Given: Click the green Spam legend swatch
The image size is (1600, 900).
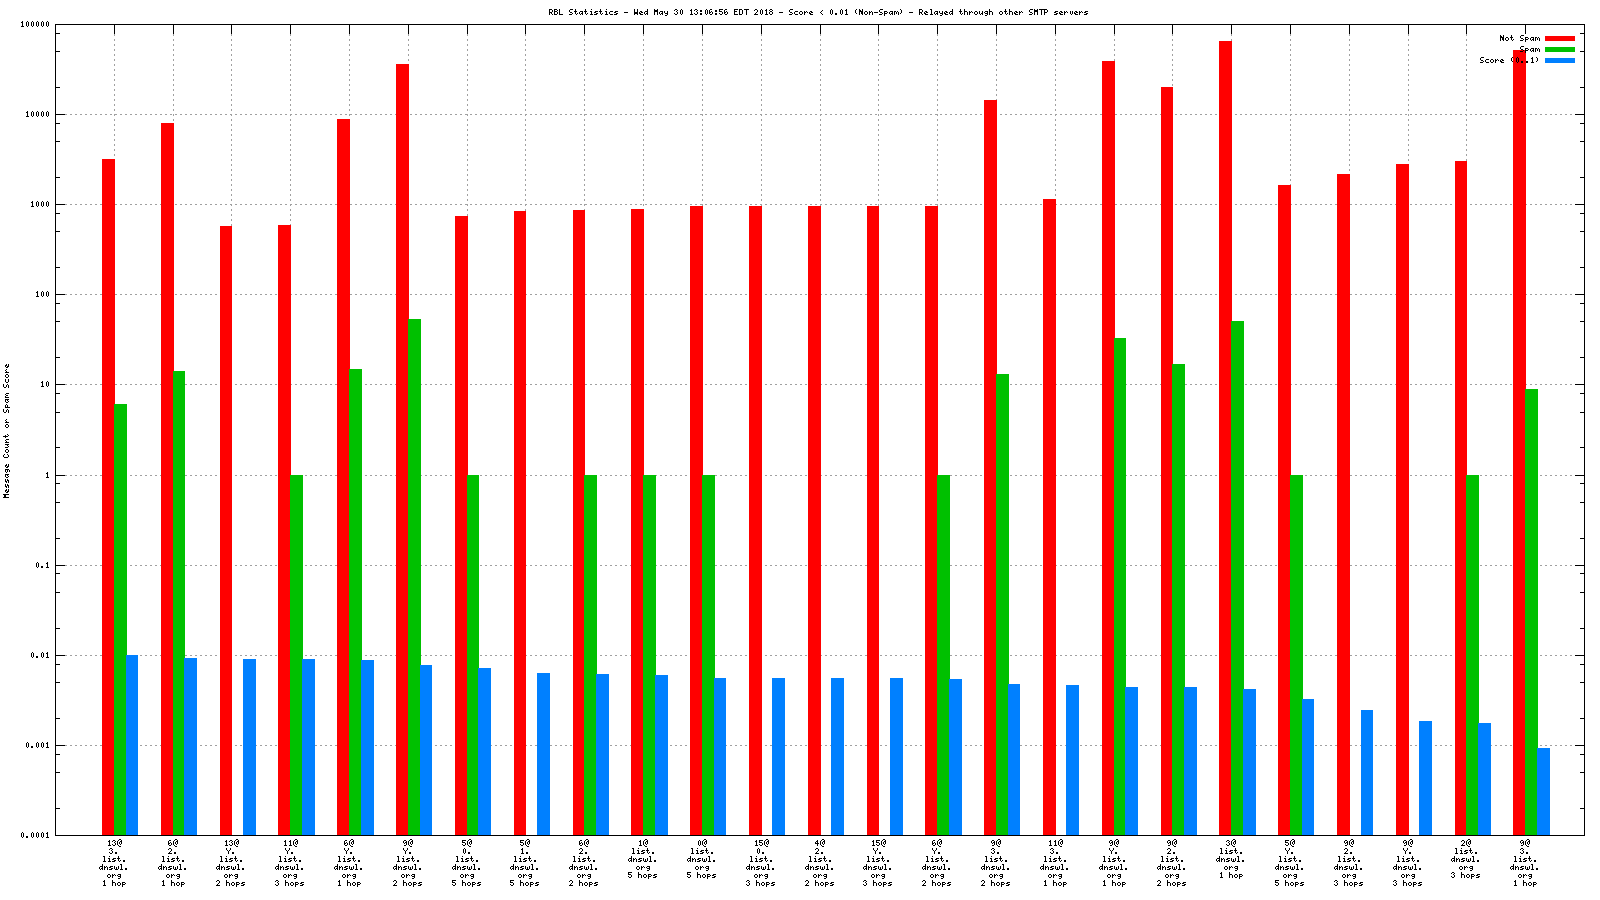Looking at the screenshot, I should click(1559, 49).
